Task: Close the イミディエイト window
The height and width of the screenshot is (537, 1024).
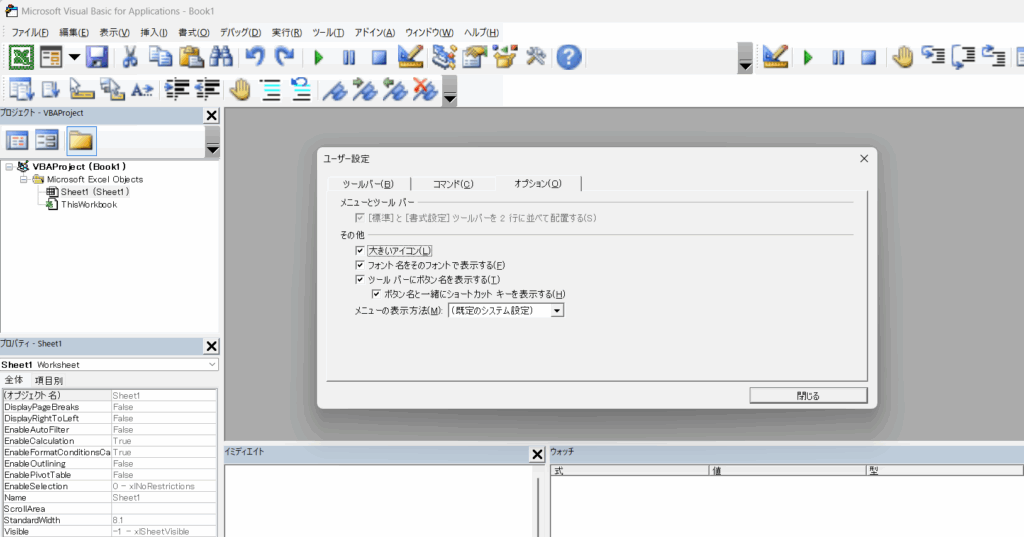Action: [537, 455]
